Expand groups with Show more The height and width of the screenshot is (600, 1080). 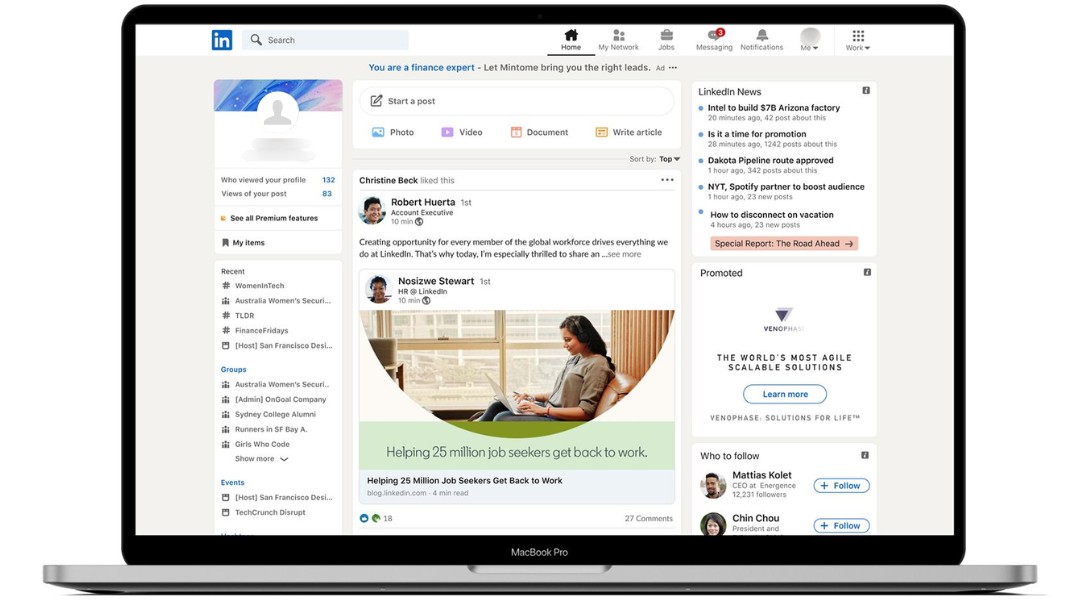(262, 459)
